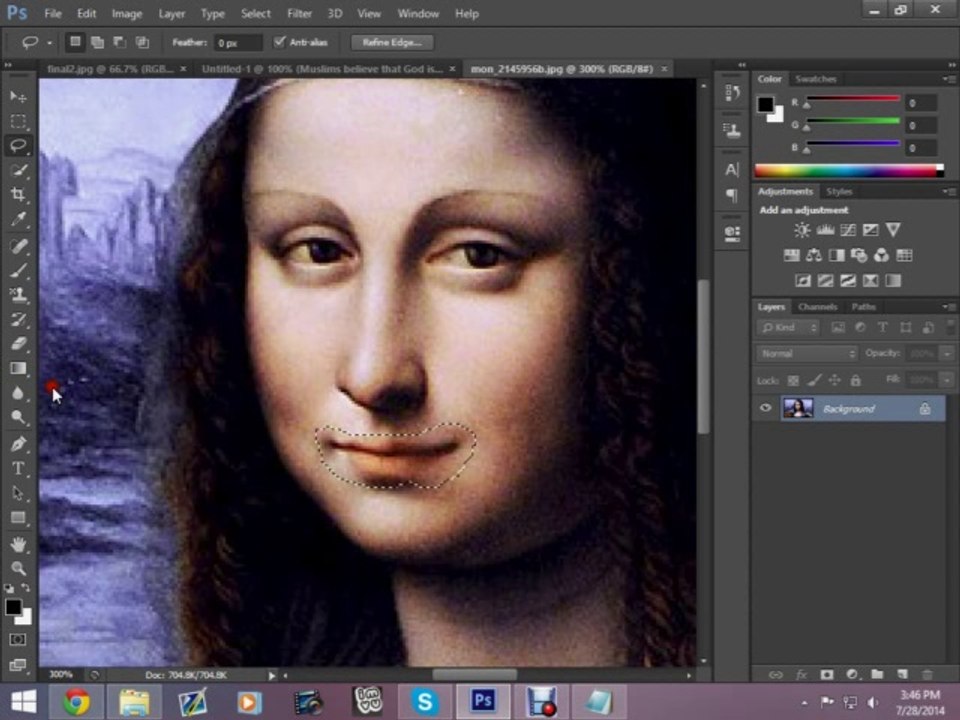The image size is (960, 720).
Task: Select the Horizontal Type tool
Action: pyautogui.click(x=18, y=468)
